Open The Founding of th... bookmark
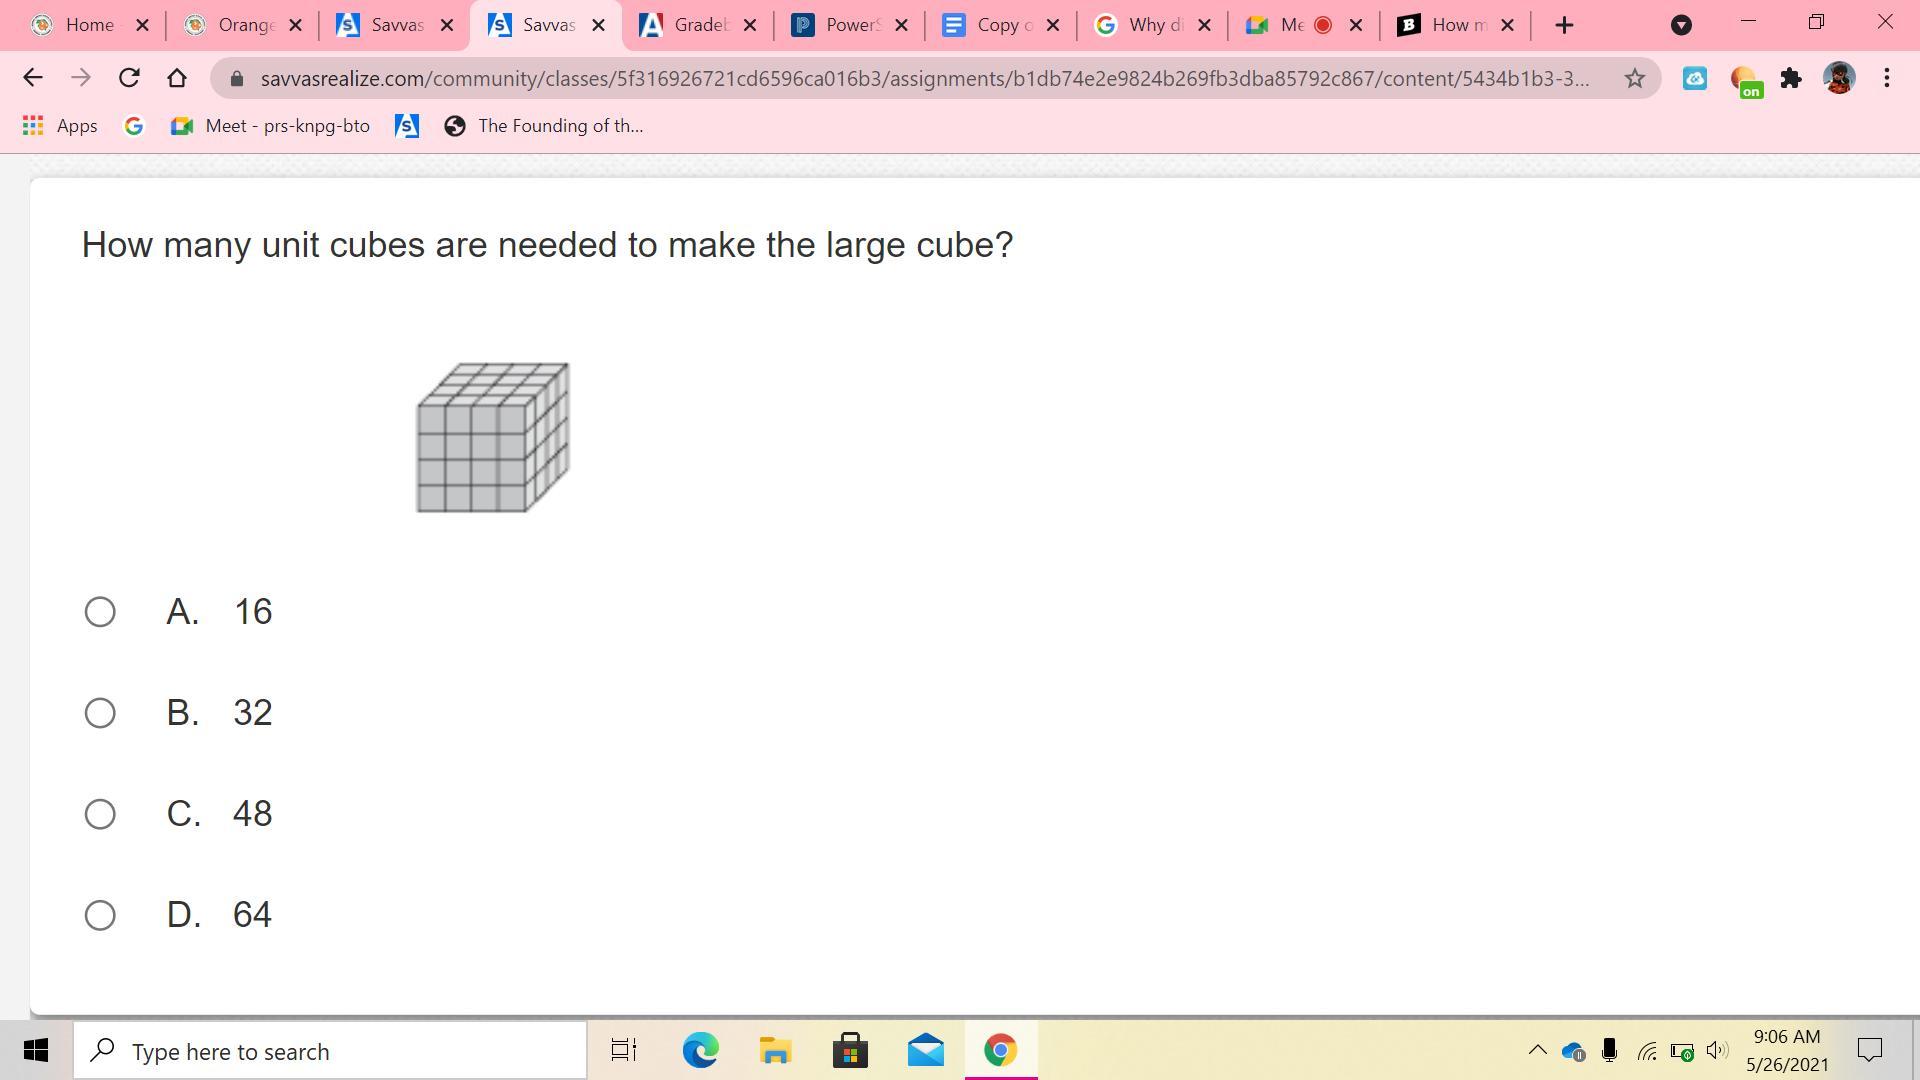The height and width of the screenshot is (1080, 1920). tap(544, 126)
